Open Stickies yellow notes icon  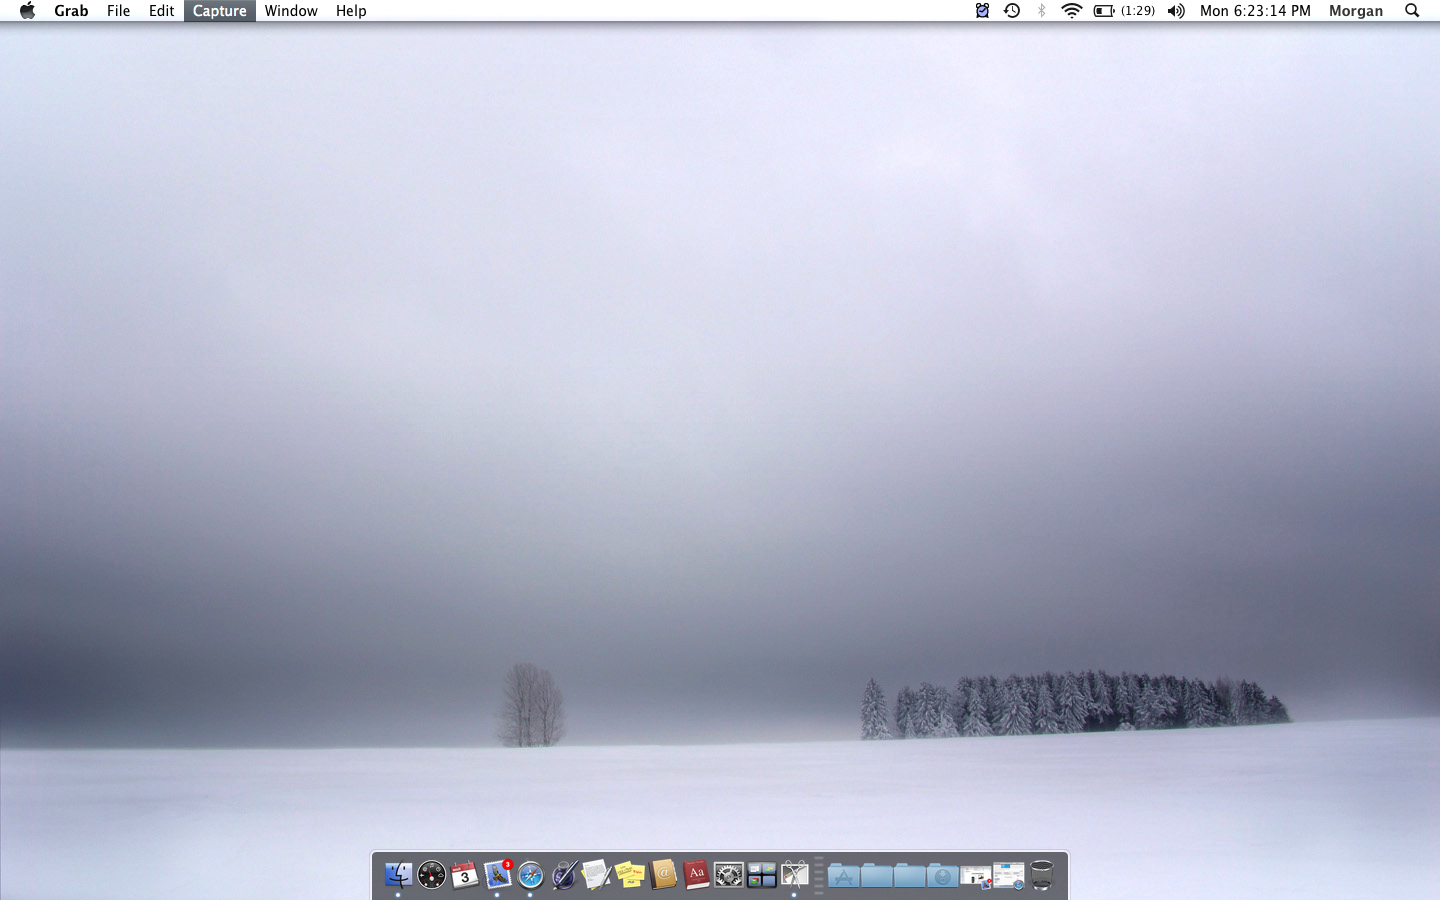630,875
